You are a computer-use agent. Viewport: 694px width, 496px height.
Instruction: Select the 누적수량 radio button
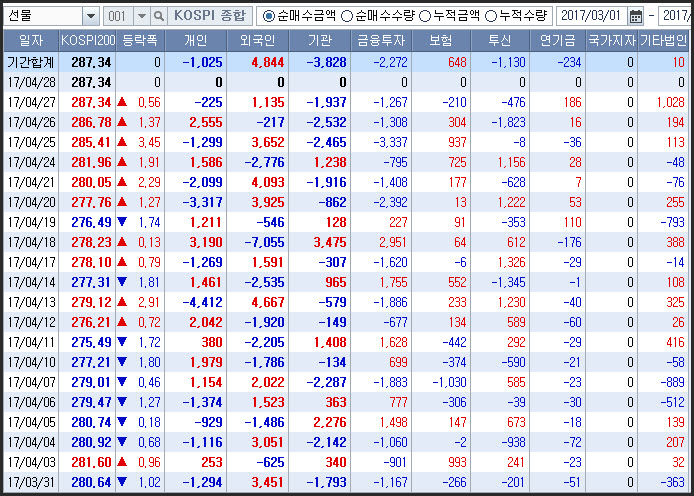click(x=491, y=16)
